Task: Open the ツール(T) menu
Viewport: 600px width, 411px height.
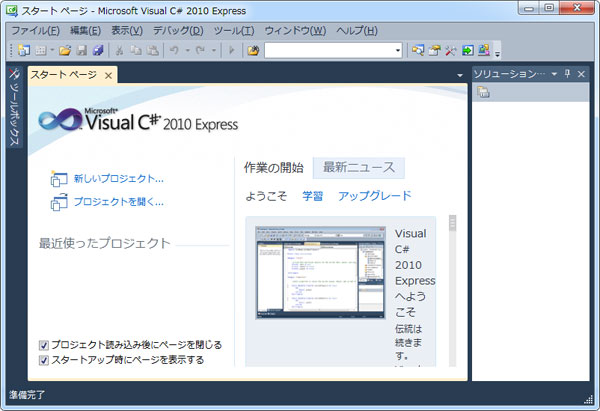Action: [234, 31]
